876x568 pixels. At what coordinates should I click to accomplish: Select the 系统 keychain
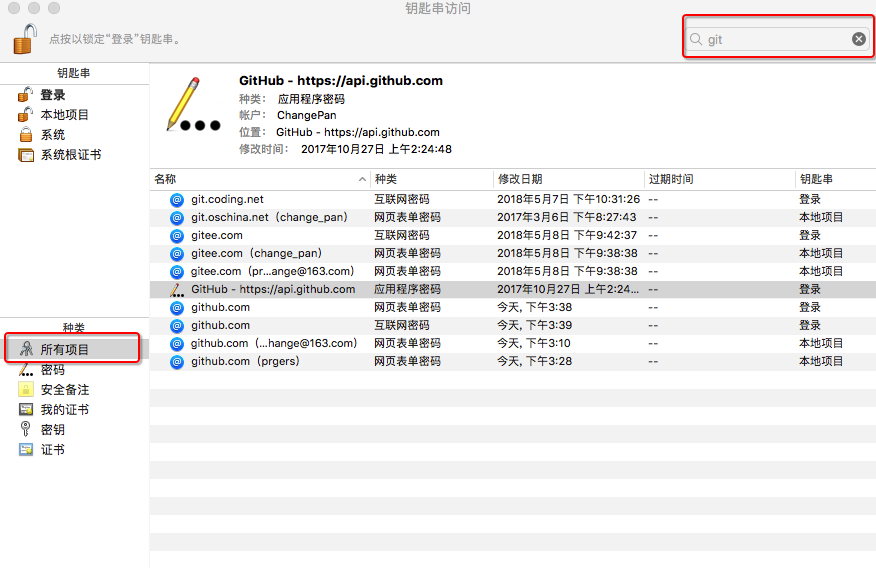coord(74,135)
